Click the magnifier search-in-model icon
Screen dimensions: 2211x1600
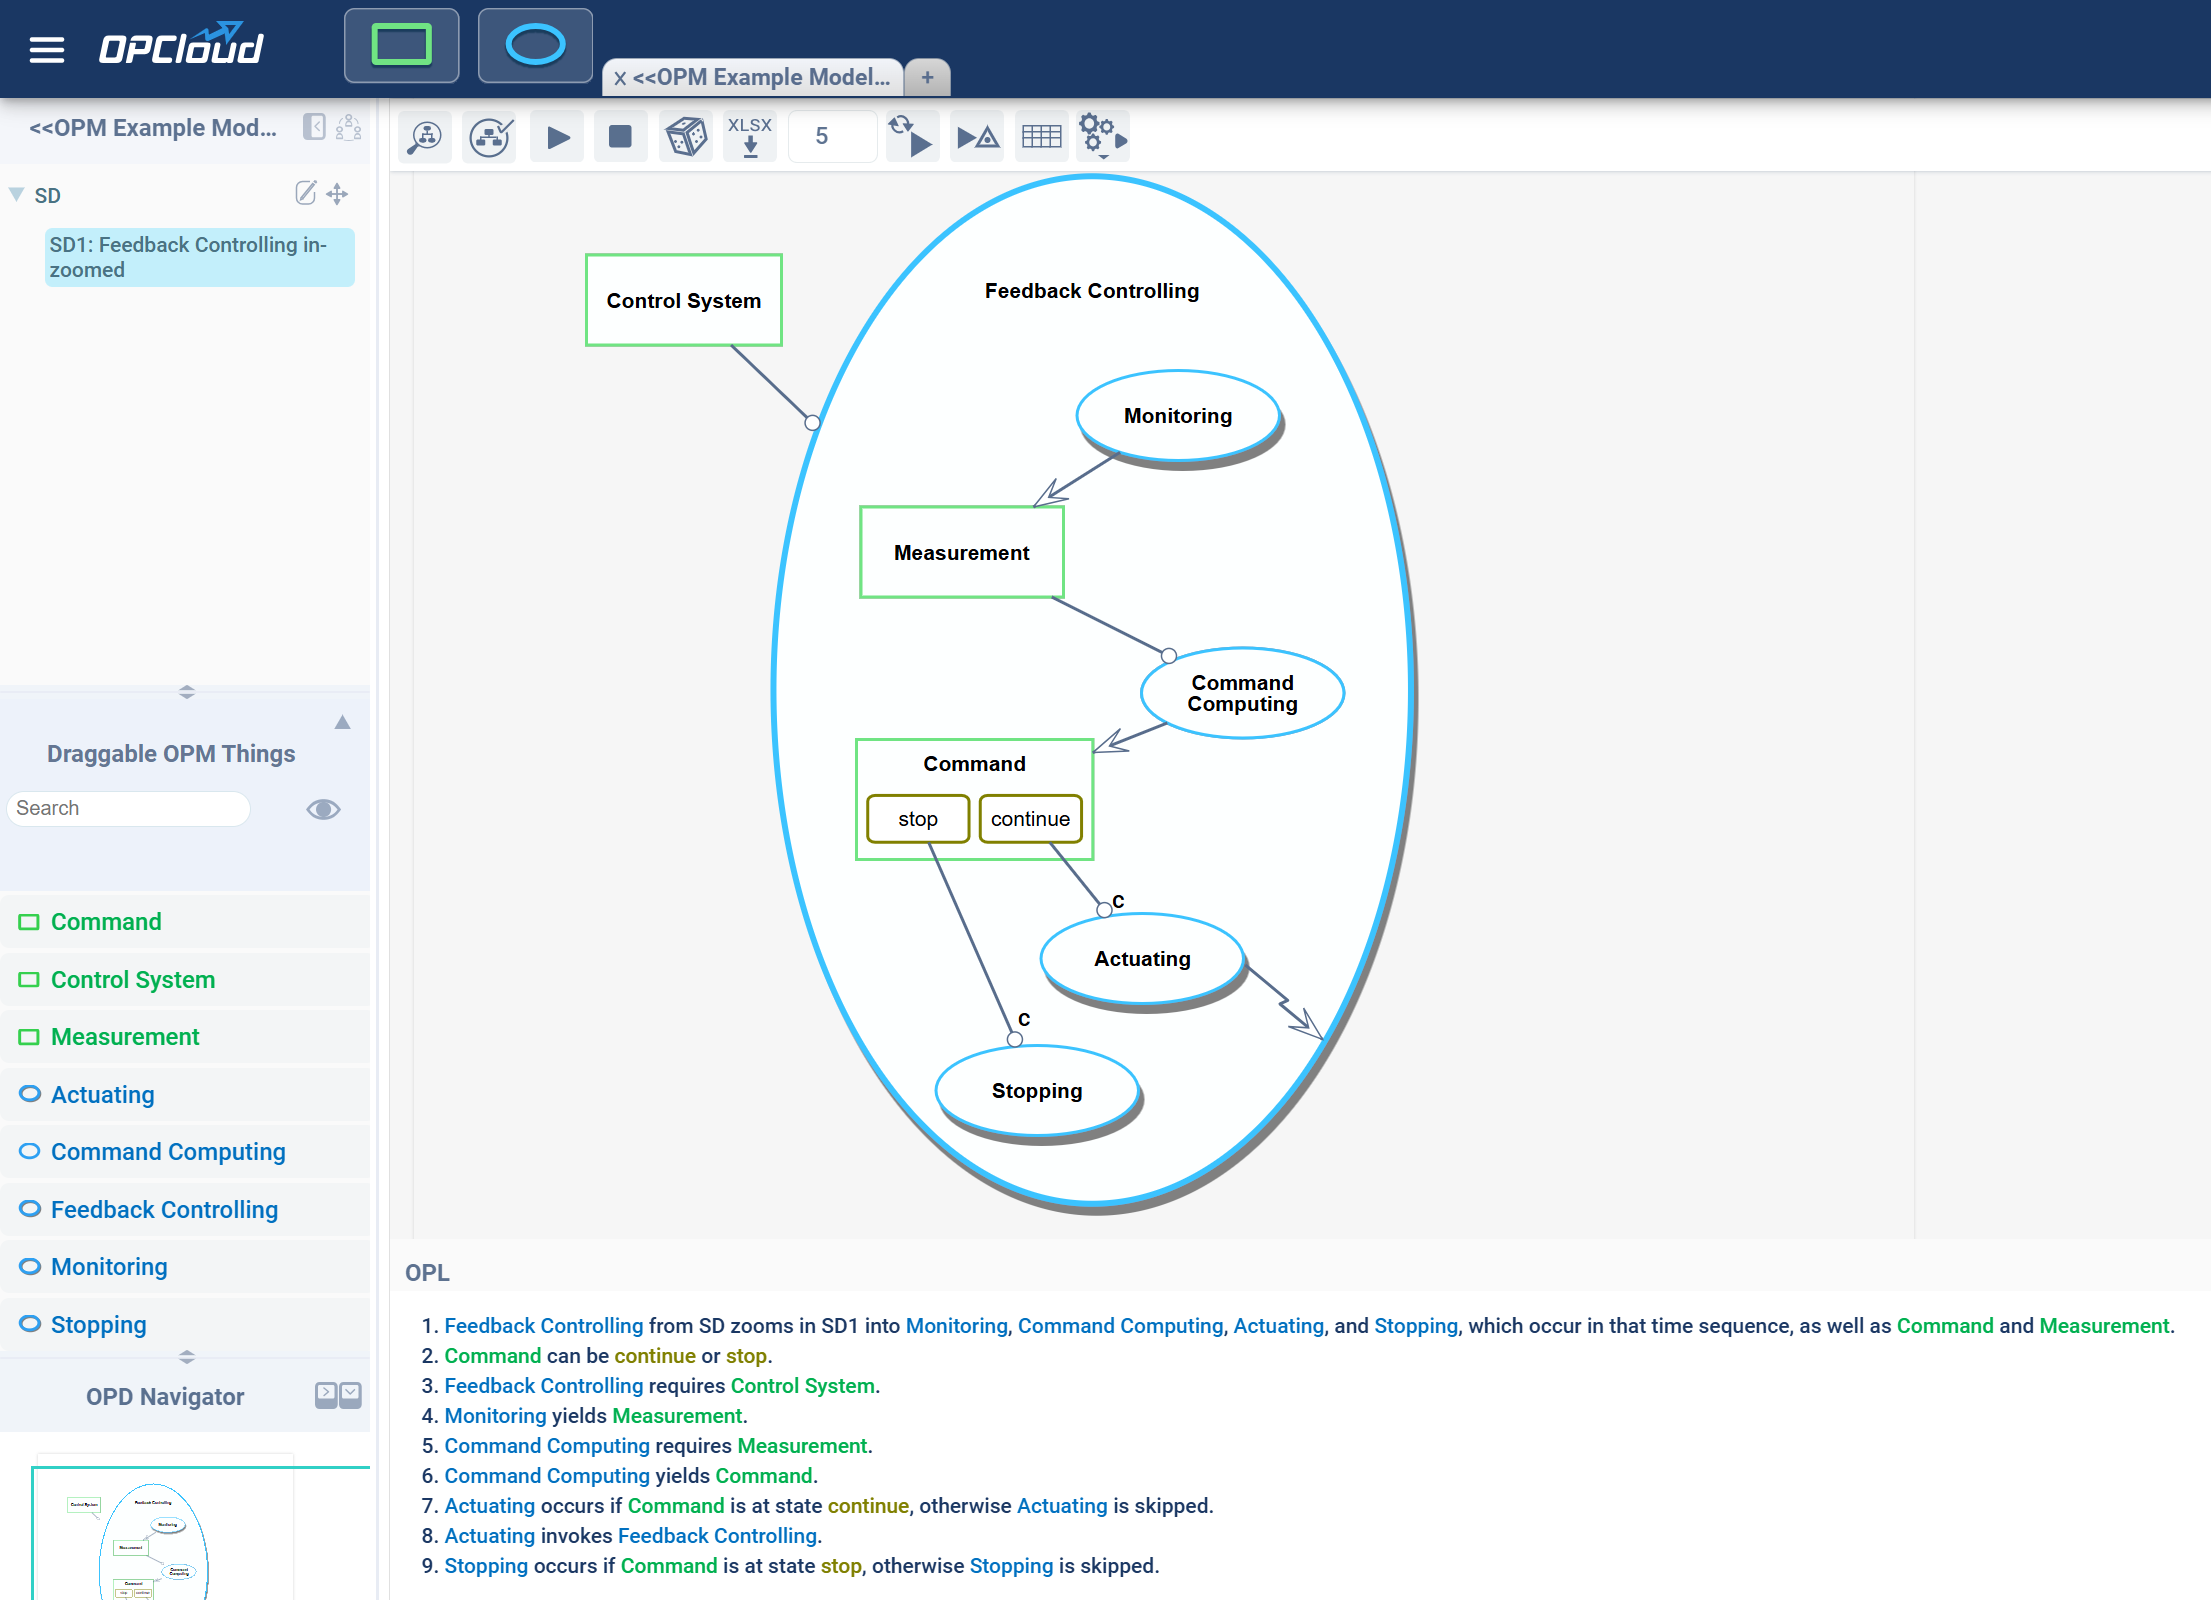click(x=426, y=137)
